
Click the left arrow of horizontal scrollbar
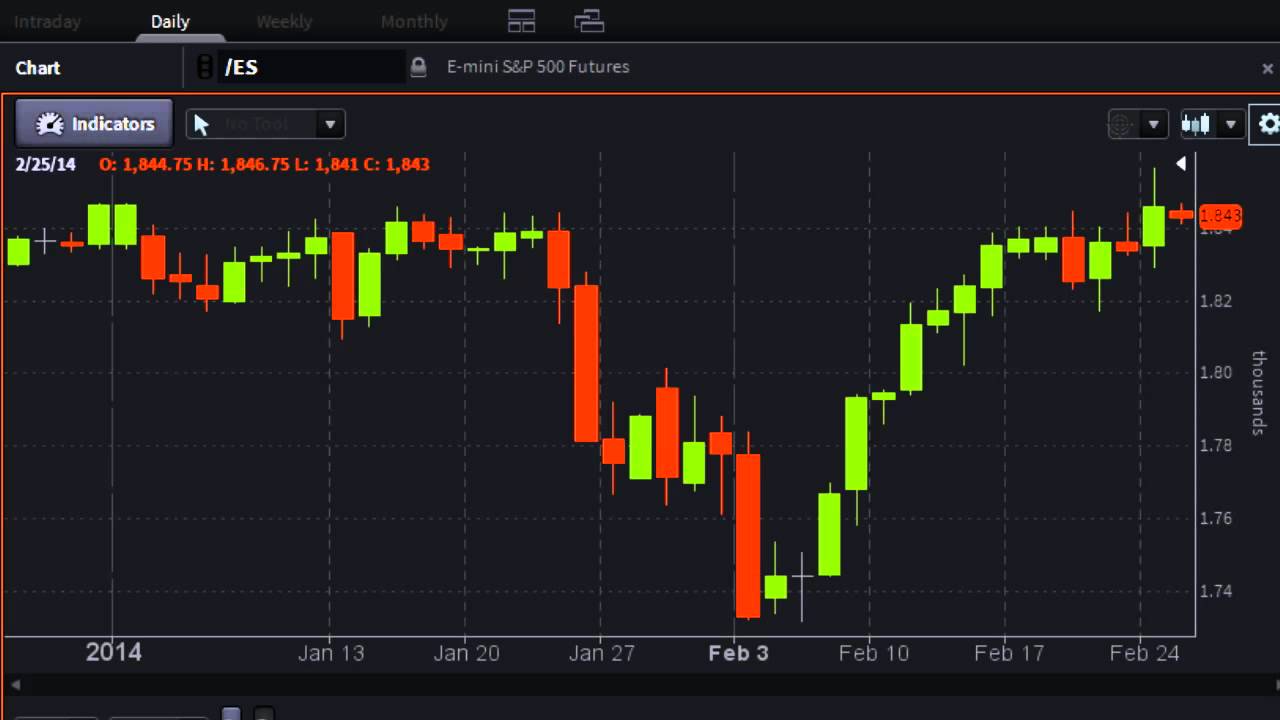click(x=15, y=685)
